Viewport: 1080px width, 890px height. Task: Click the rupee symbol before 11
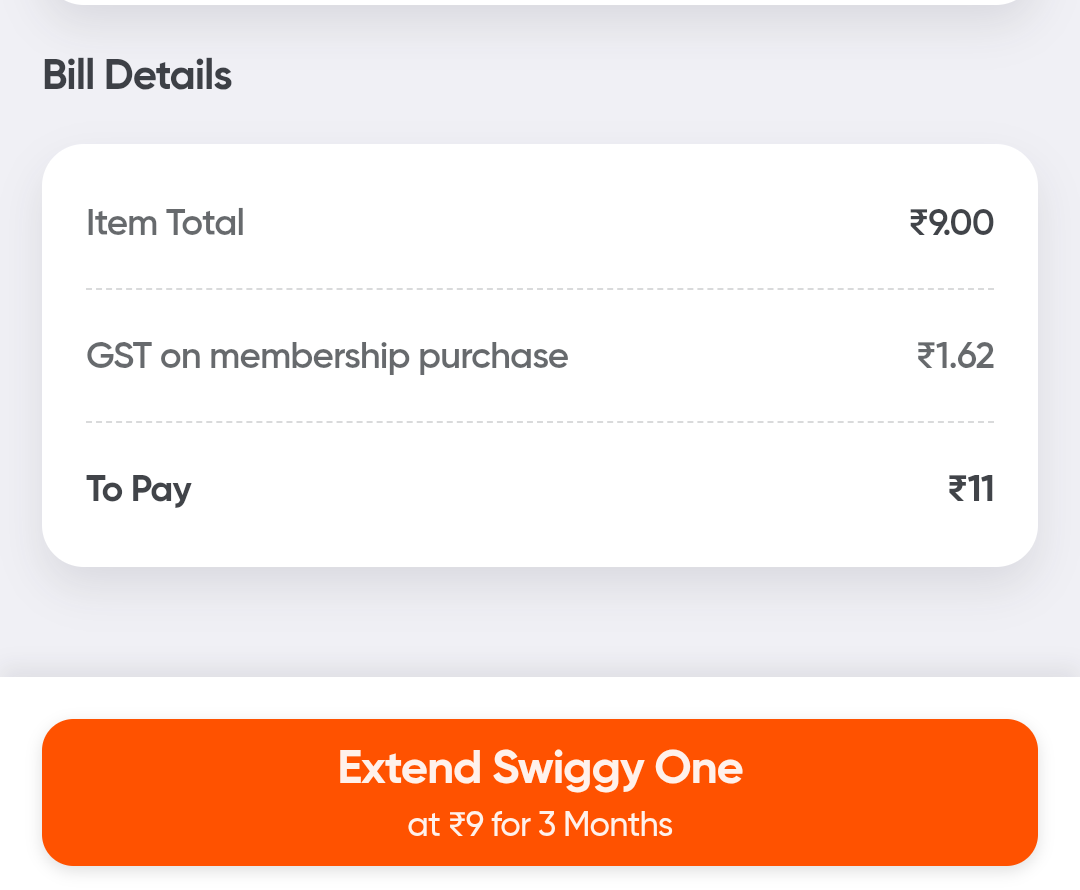coord(957,489)
